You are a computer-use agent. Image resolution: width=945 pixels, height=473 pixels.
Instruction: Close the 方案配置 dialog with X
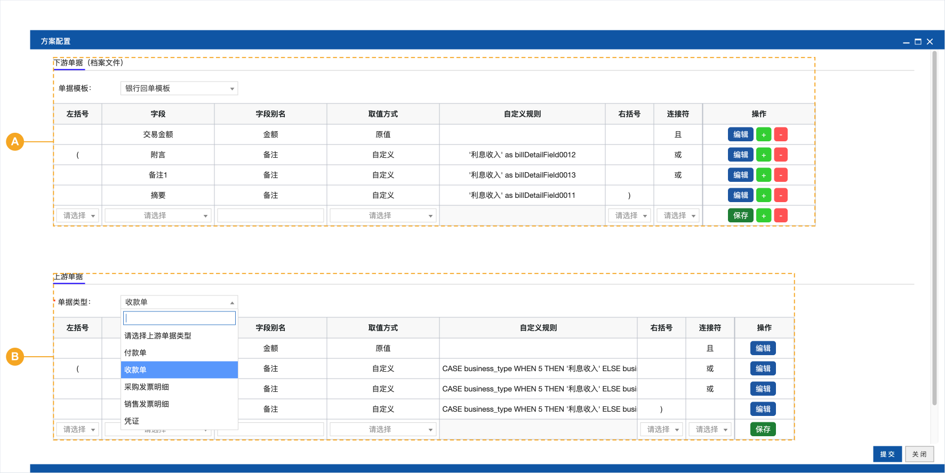pos(930,42)
